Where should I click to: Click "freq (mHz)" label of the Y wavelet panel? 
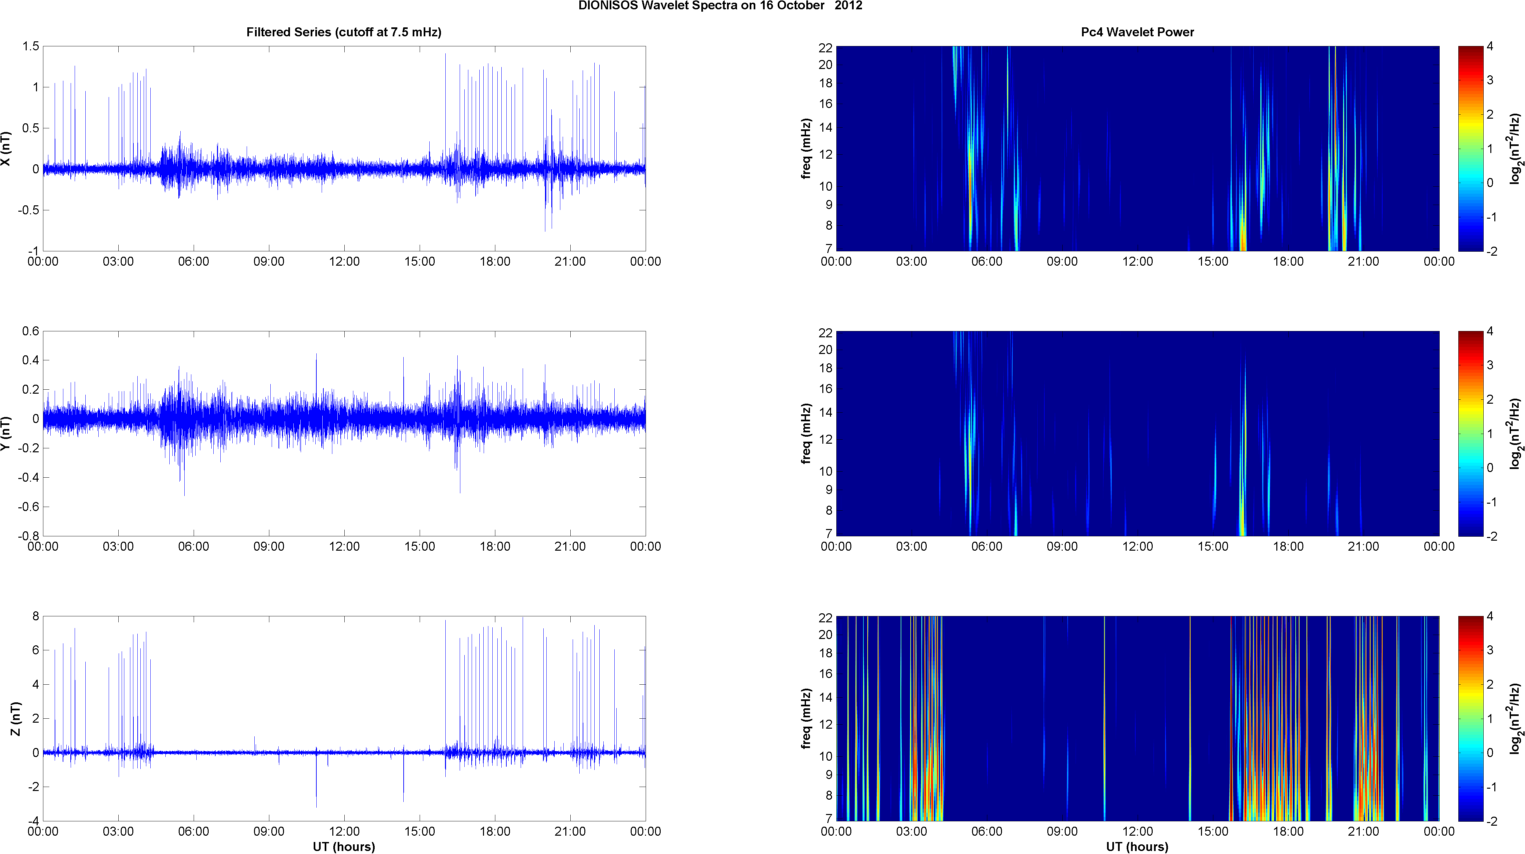(806, 433)
